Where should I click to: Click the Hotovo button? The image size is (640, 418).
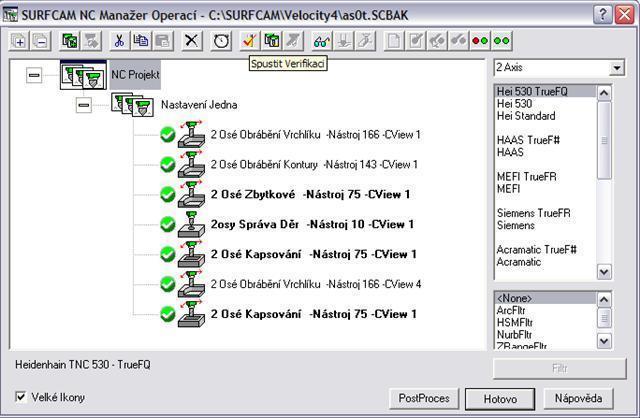pos(500,399)
